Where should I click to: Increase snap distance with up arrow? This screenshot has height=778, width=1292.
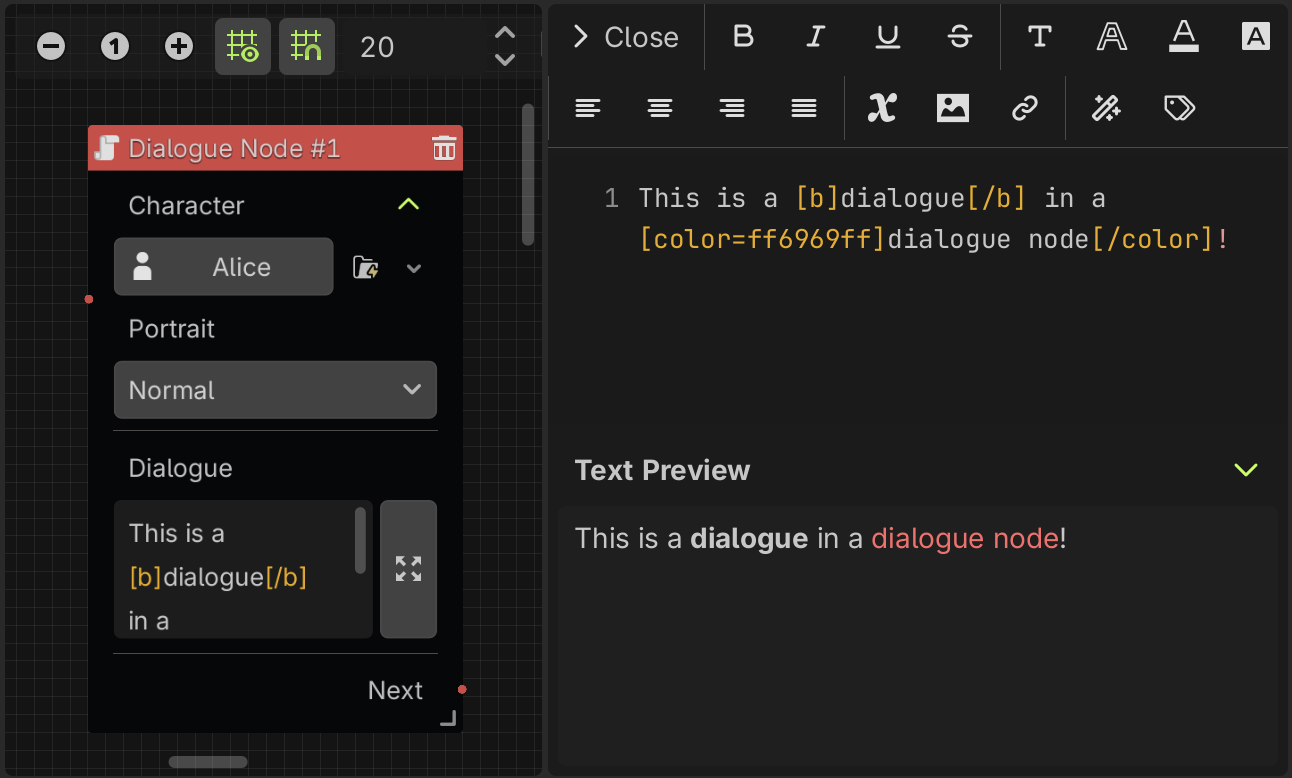tap(505, 34)
